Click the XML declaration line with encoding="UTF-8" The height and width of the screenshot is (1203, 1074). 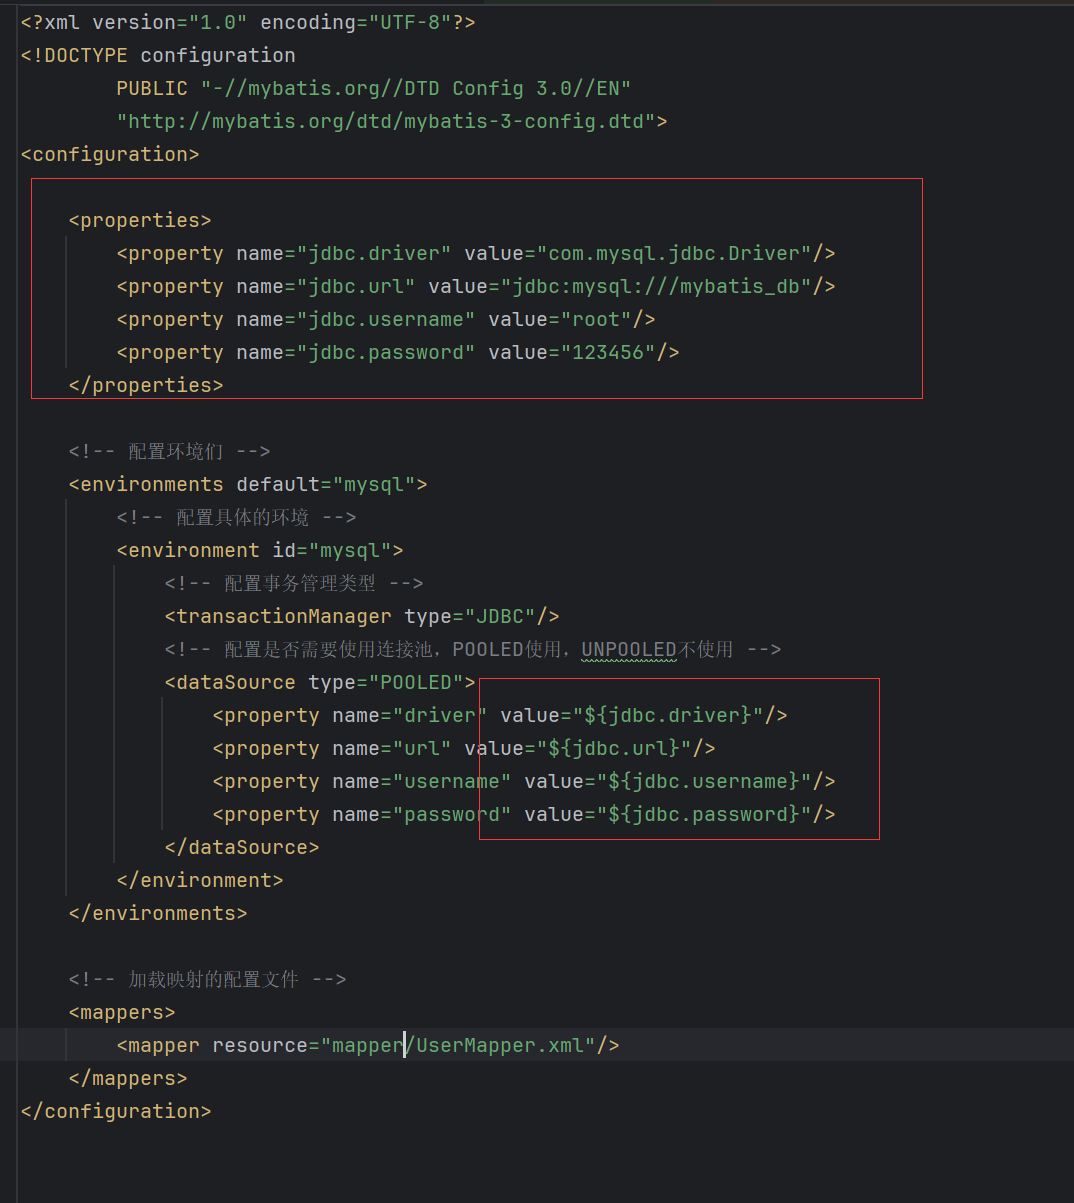tap(248, 22)
